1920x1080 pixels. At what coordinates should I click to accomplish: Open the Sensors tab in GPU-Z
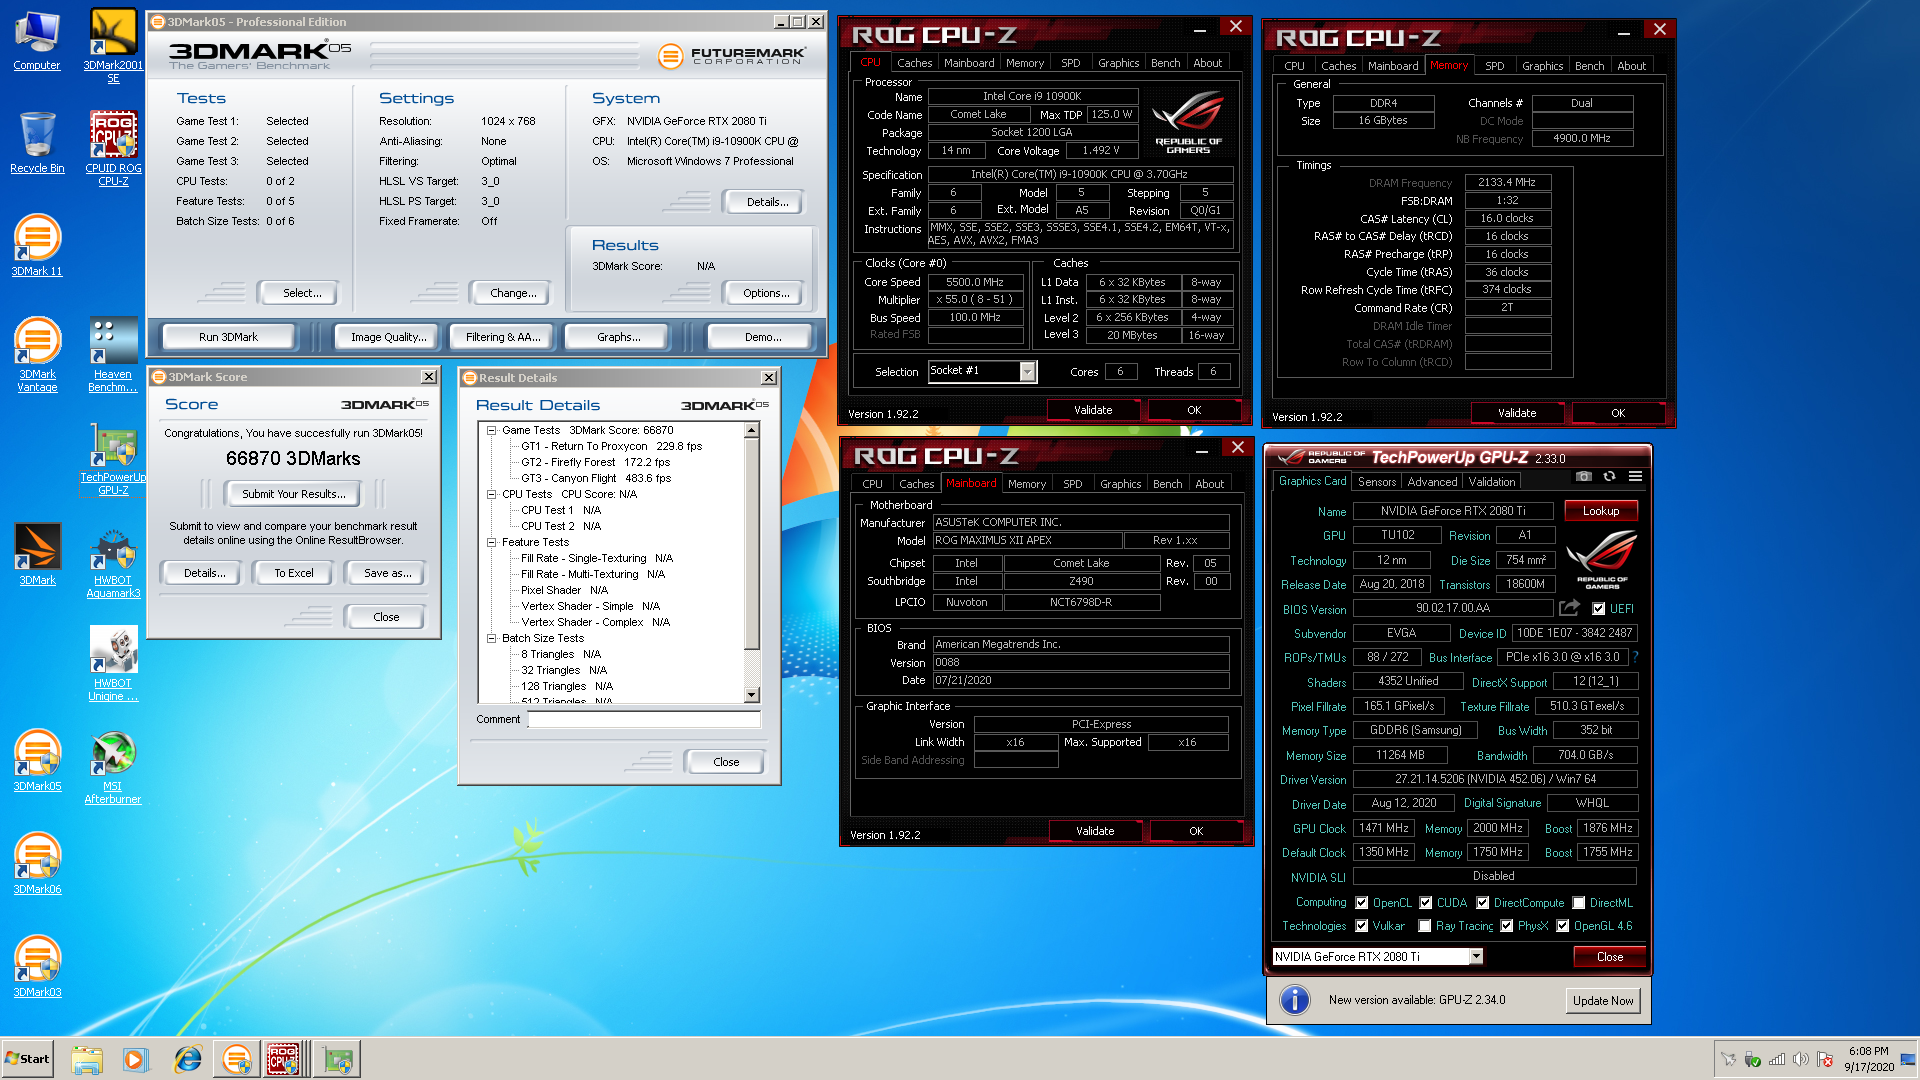click(1376, 482)
